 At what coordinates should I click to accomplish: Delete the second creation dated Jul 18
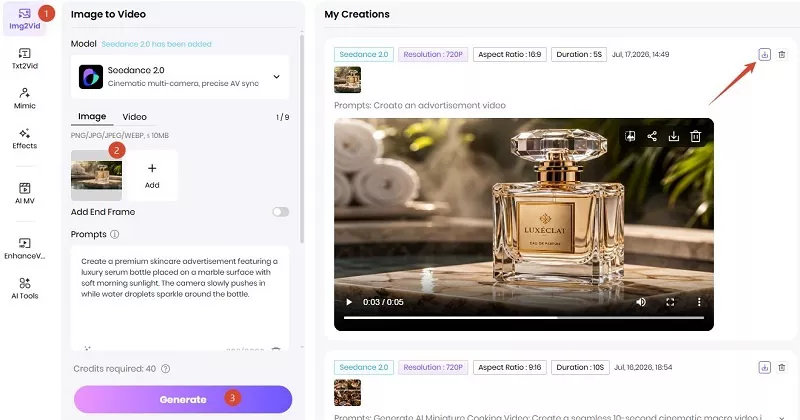(x=782, y=367)
